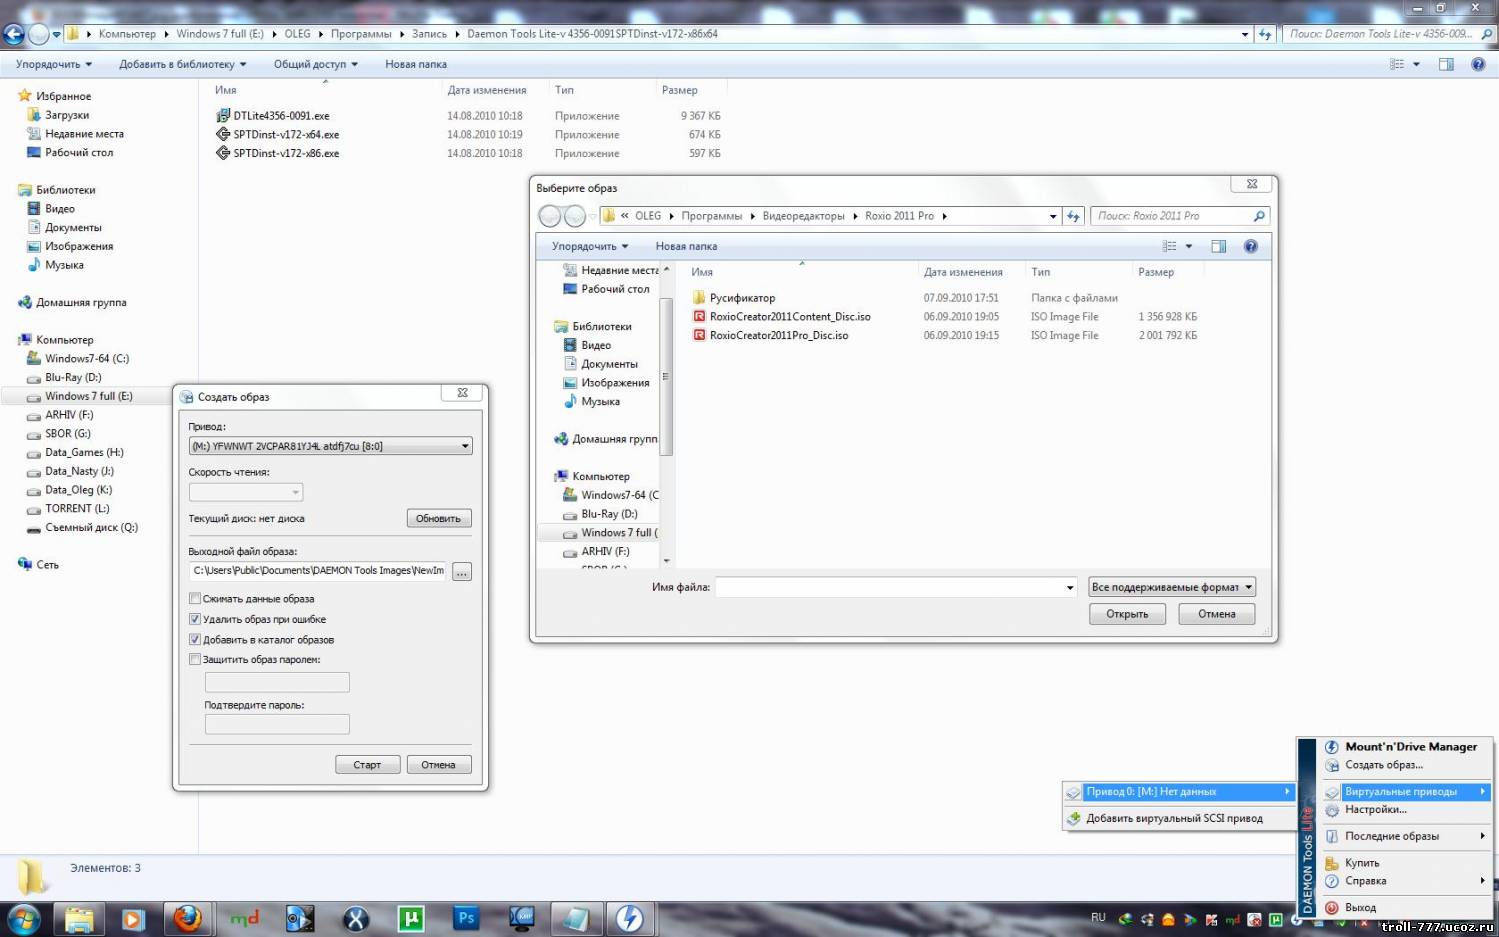Launch Windows Media Player taskbar icon
The height and width of the screenshot is (937, 1499).
tap(133, 918)
